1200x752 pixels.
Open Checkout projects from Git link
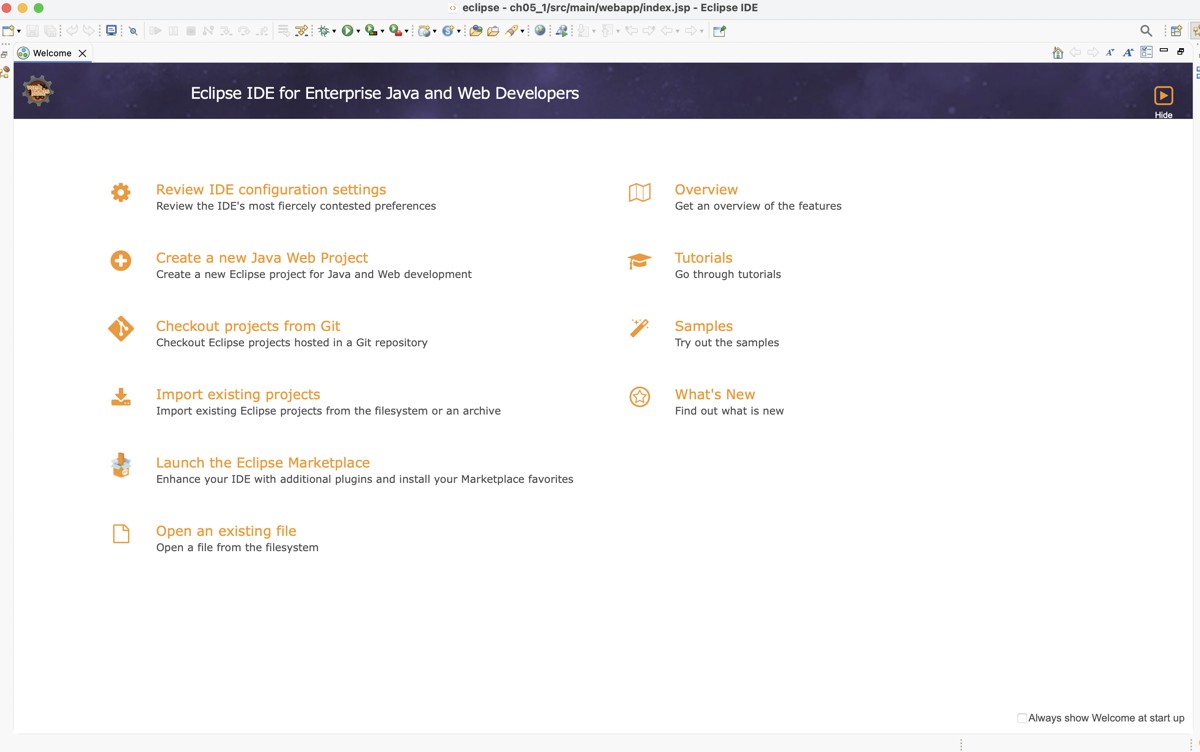pos(248,326)
